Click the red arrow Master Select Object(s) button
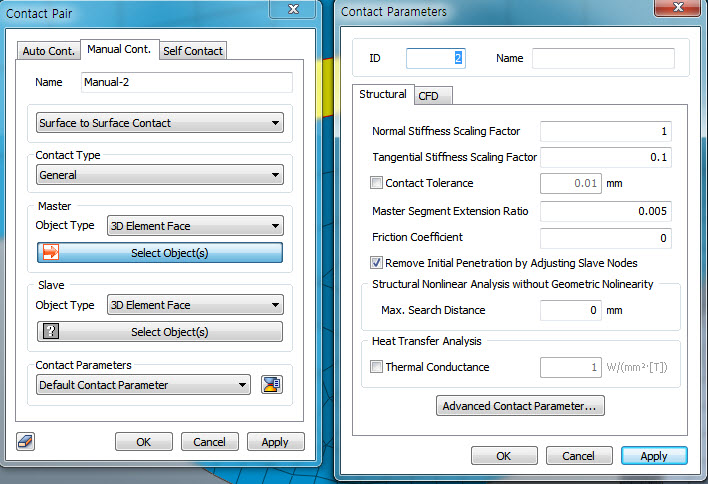 pos(160,253)
